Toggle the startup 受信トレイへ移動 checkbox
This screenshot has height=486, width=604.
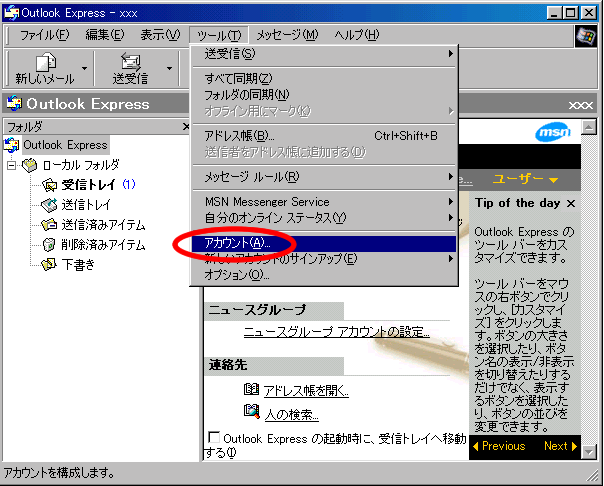[213, 437]
